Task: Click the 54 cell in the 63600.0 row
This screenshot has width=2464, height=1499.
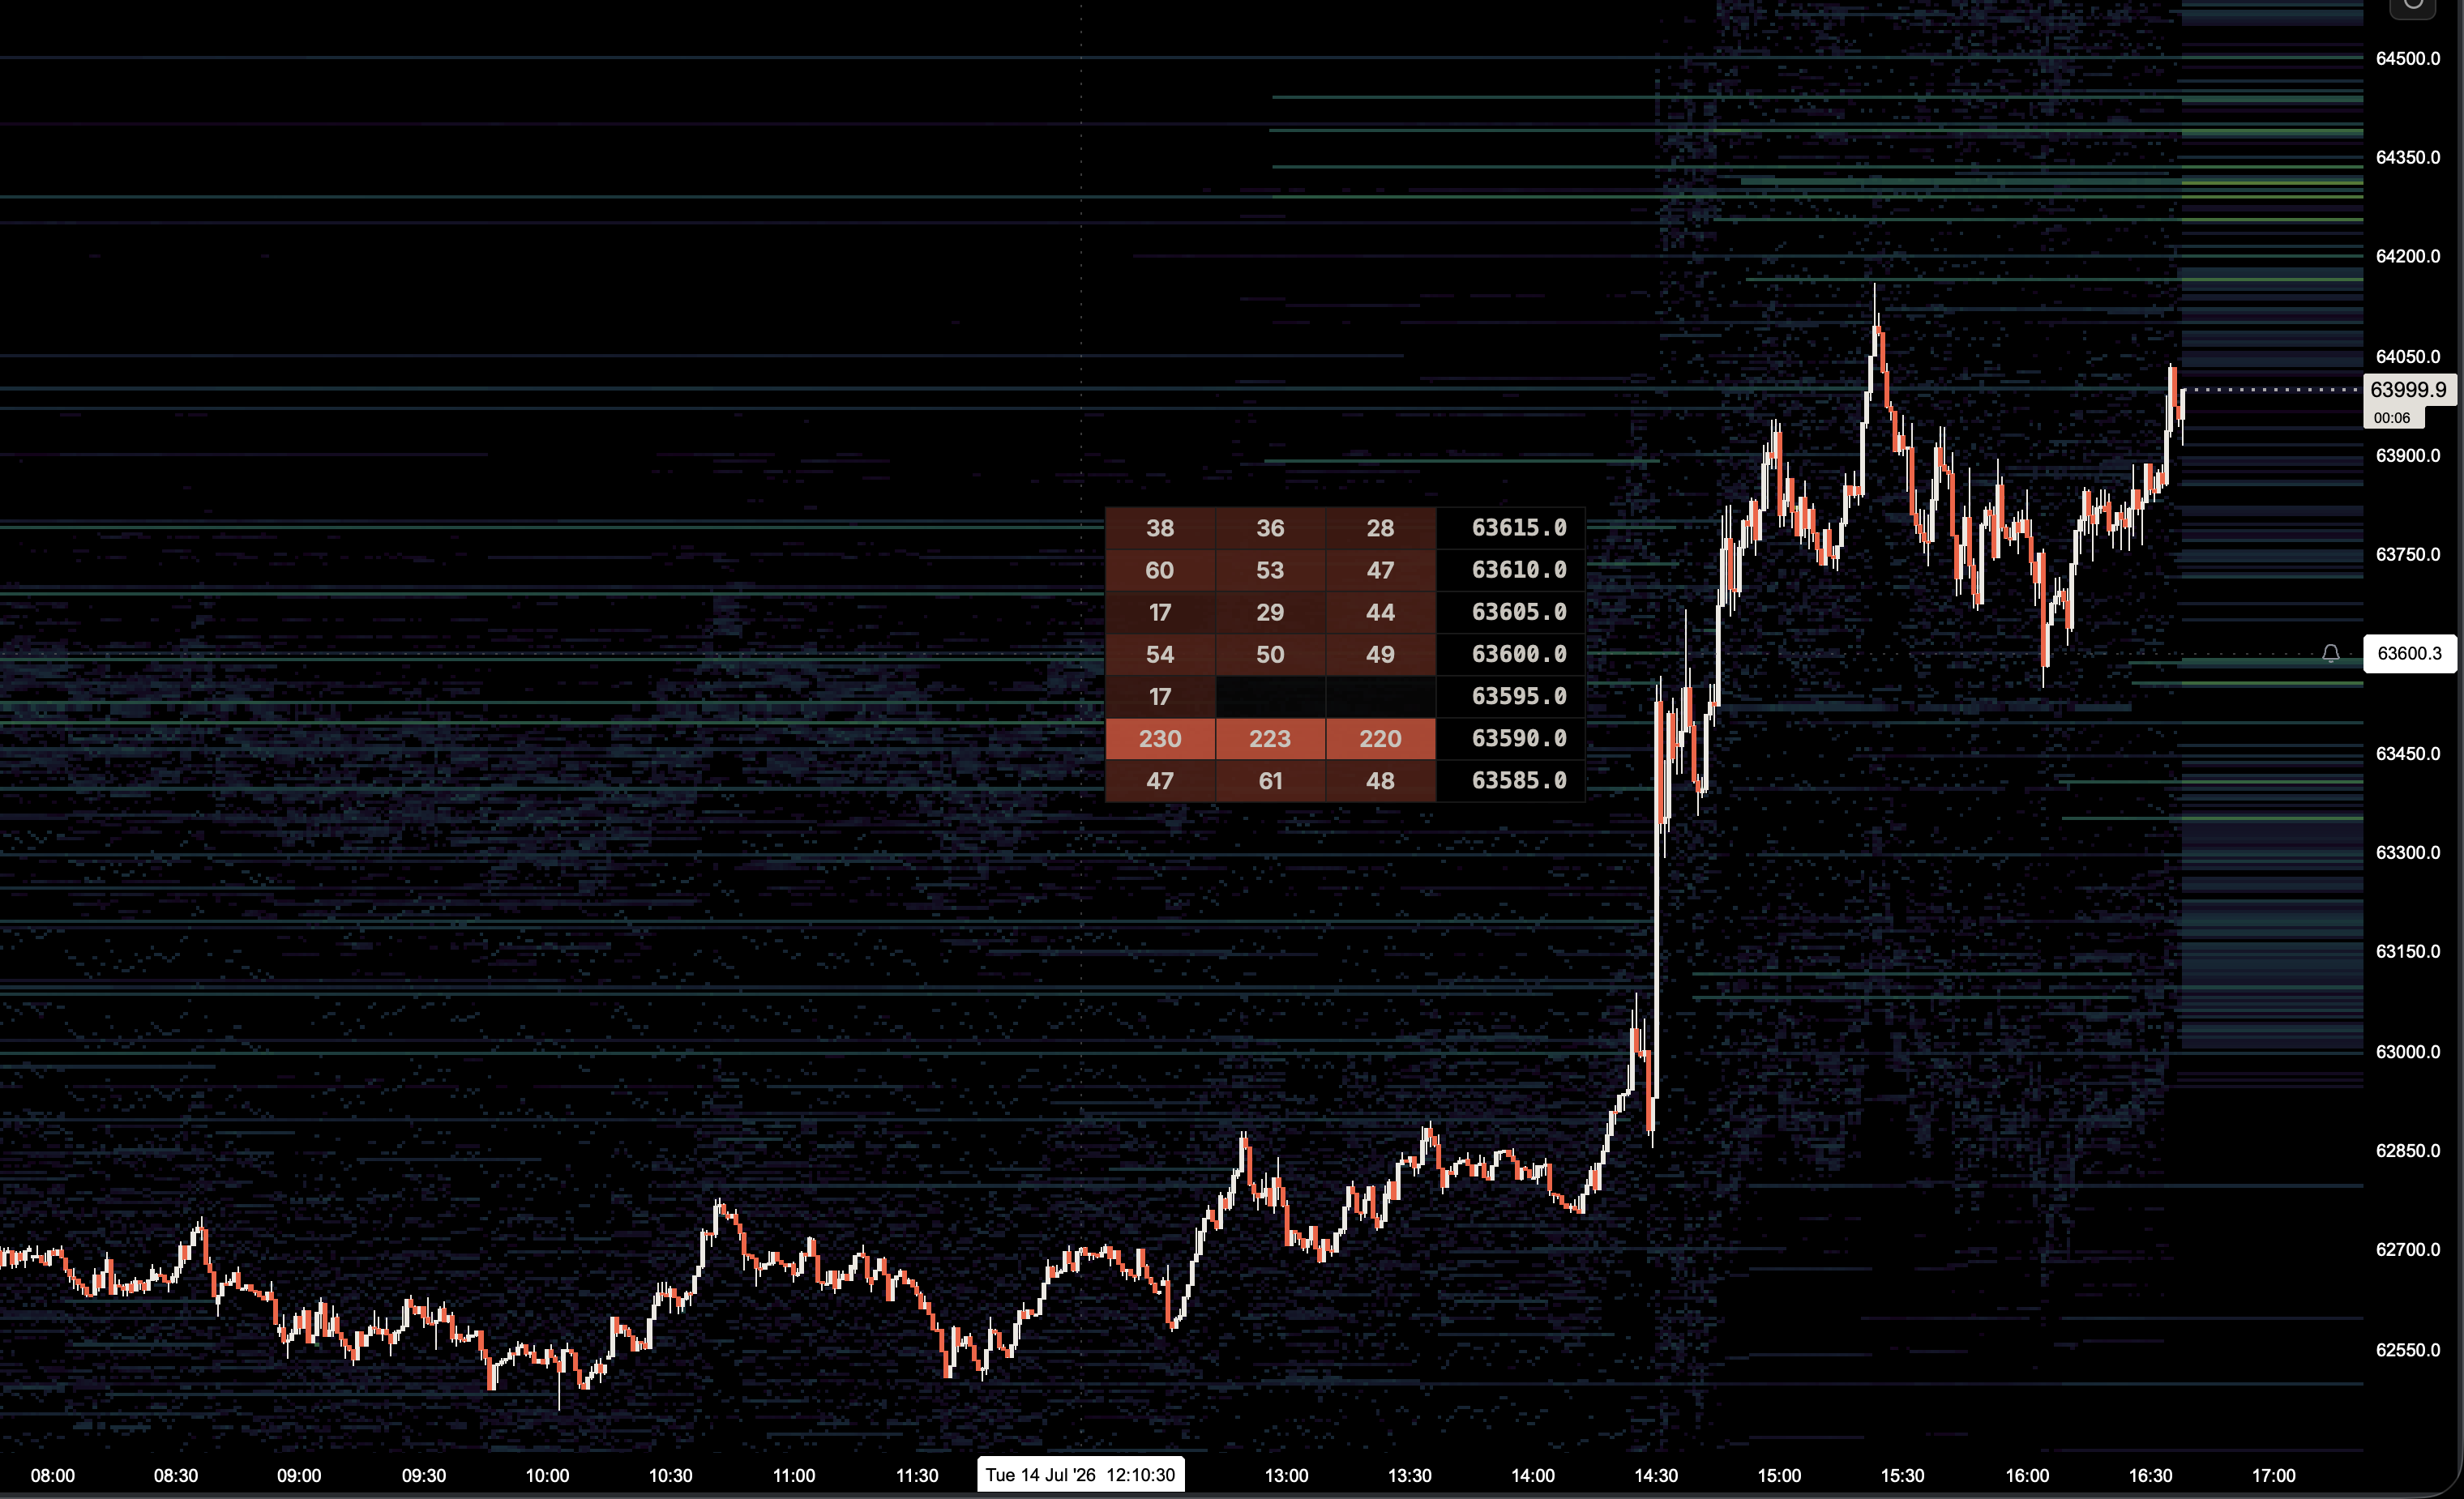Action: pos(1160,655)
